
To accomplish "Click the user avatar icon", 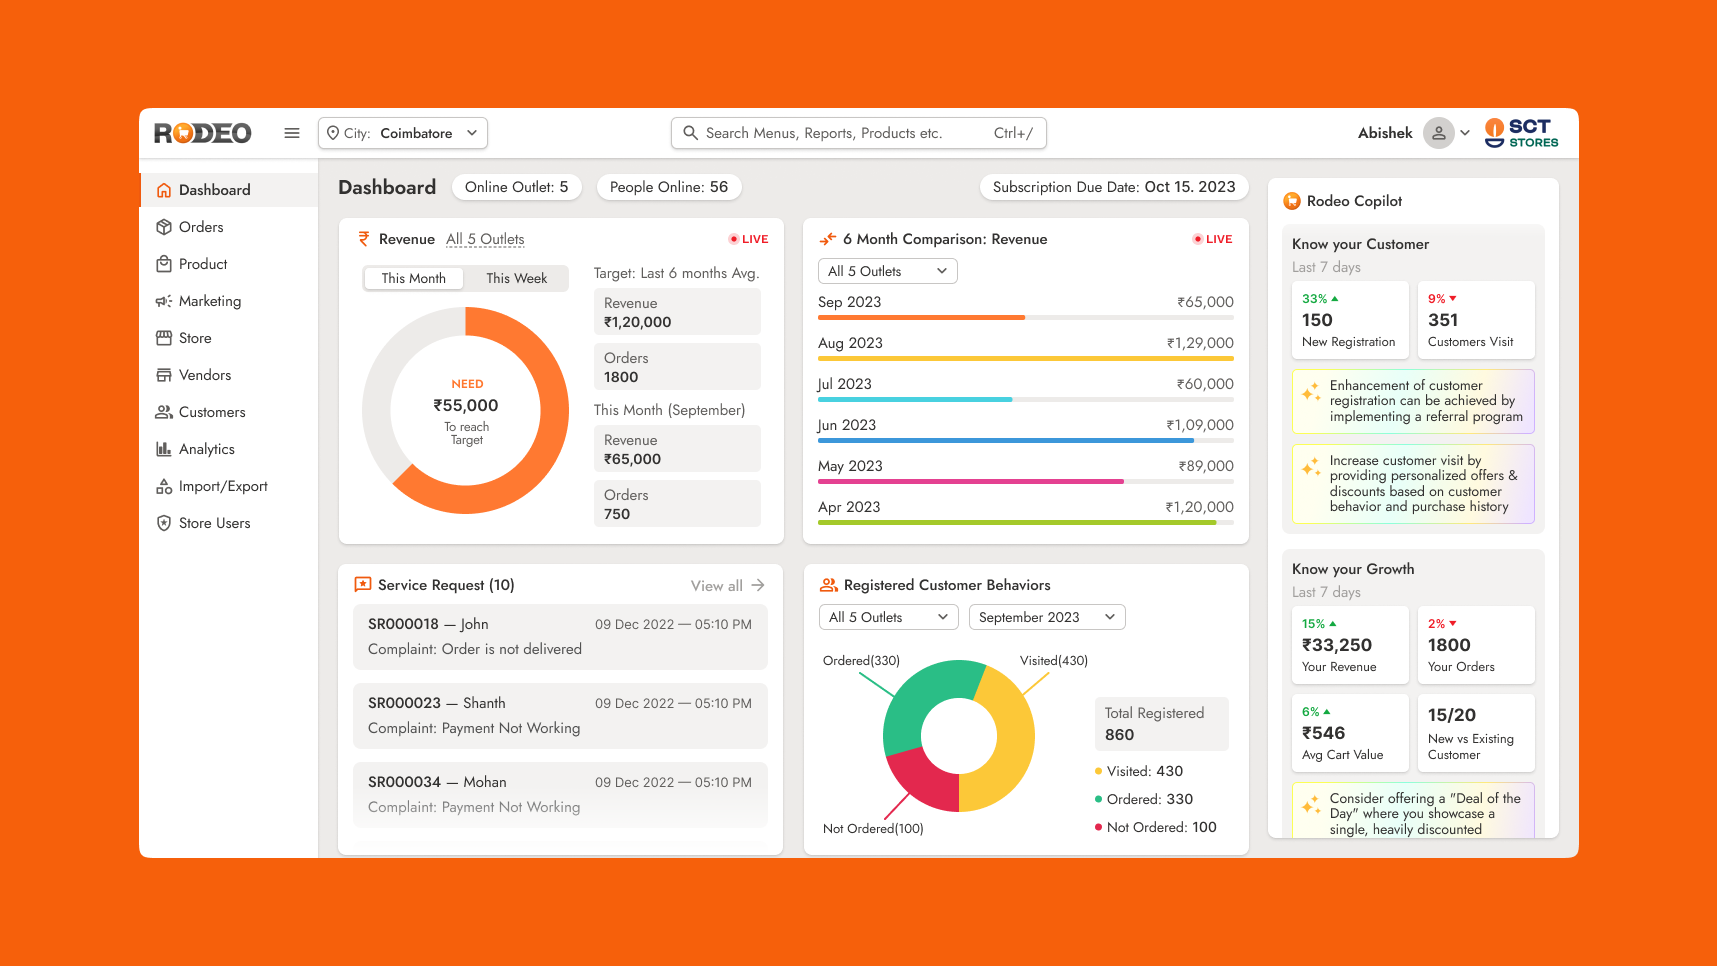I will (1438, 133).
